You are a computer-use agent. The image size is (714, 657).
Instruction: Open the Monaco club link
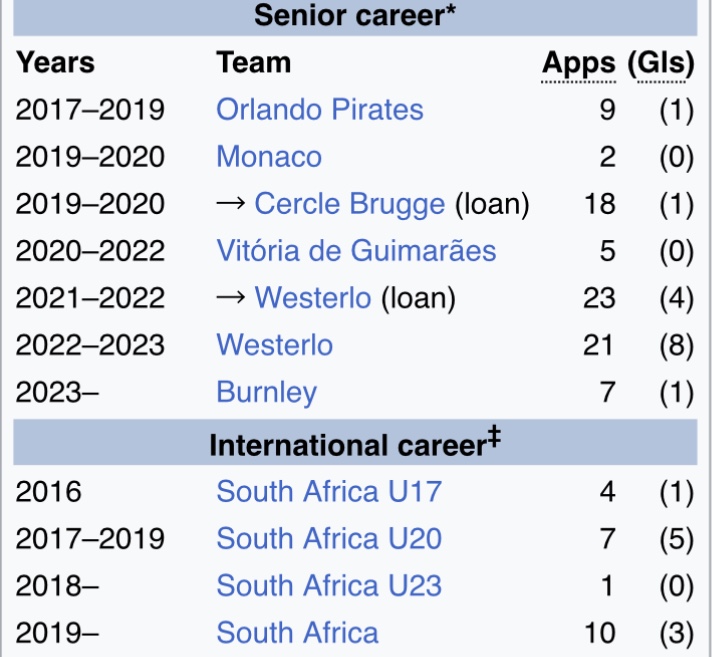[269, 157]
